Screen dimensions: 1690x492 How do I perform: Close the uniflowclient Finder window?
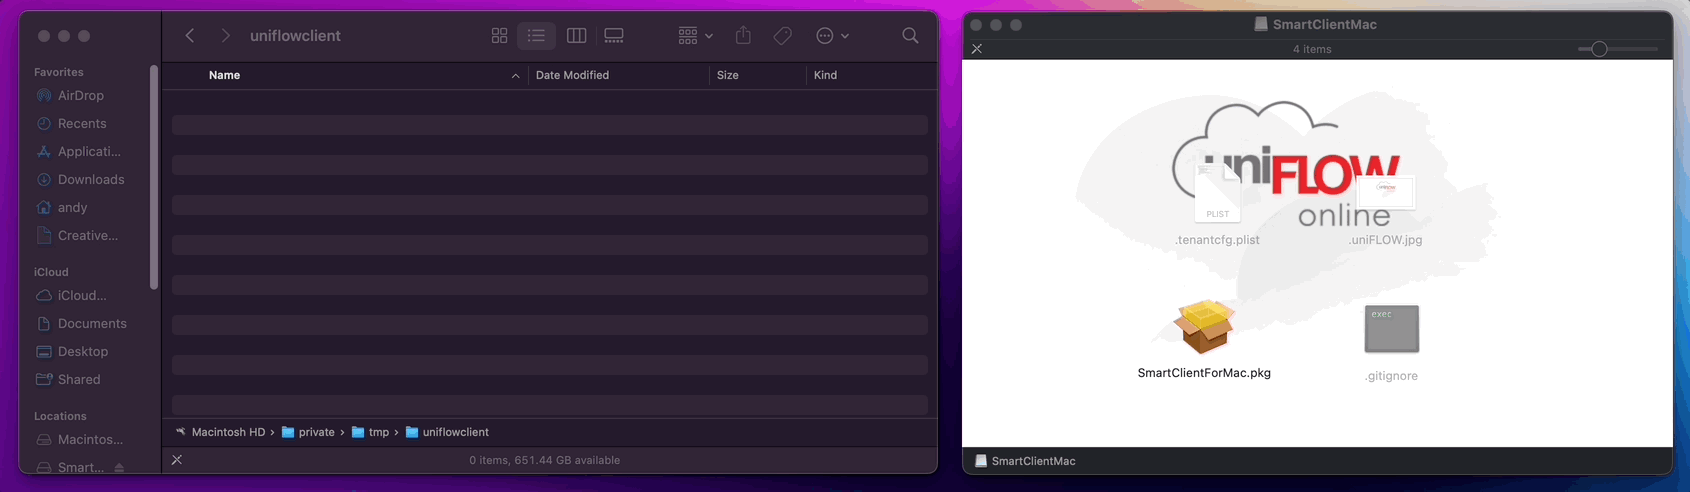point(44,36)
